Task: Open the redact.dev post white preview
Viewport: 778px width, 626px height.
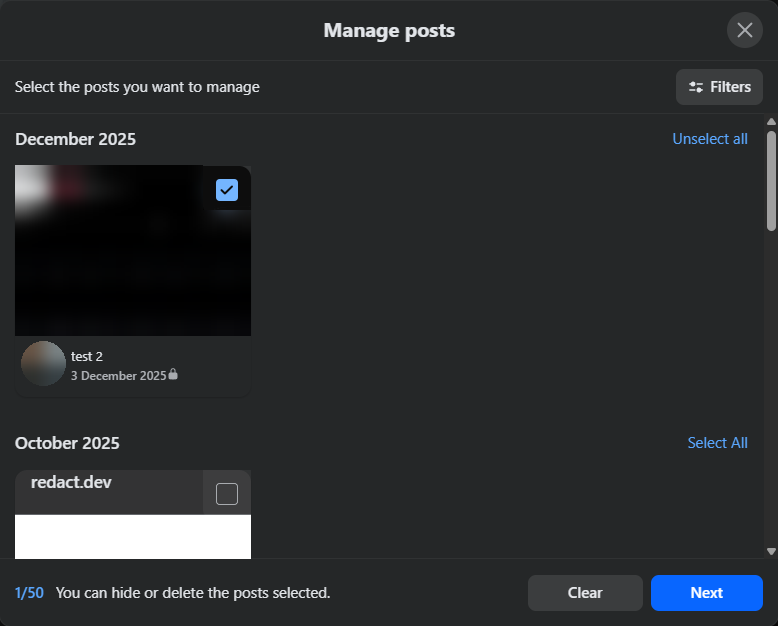Action: click(x=132, y=537)
